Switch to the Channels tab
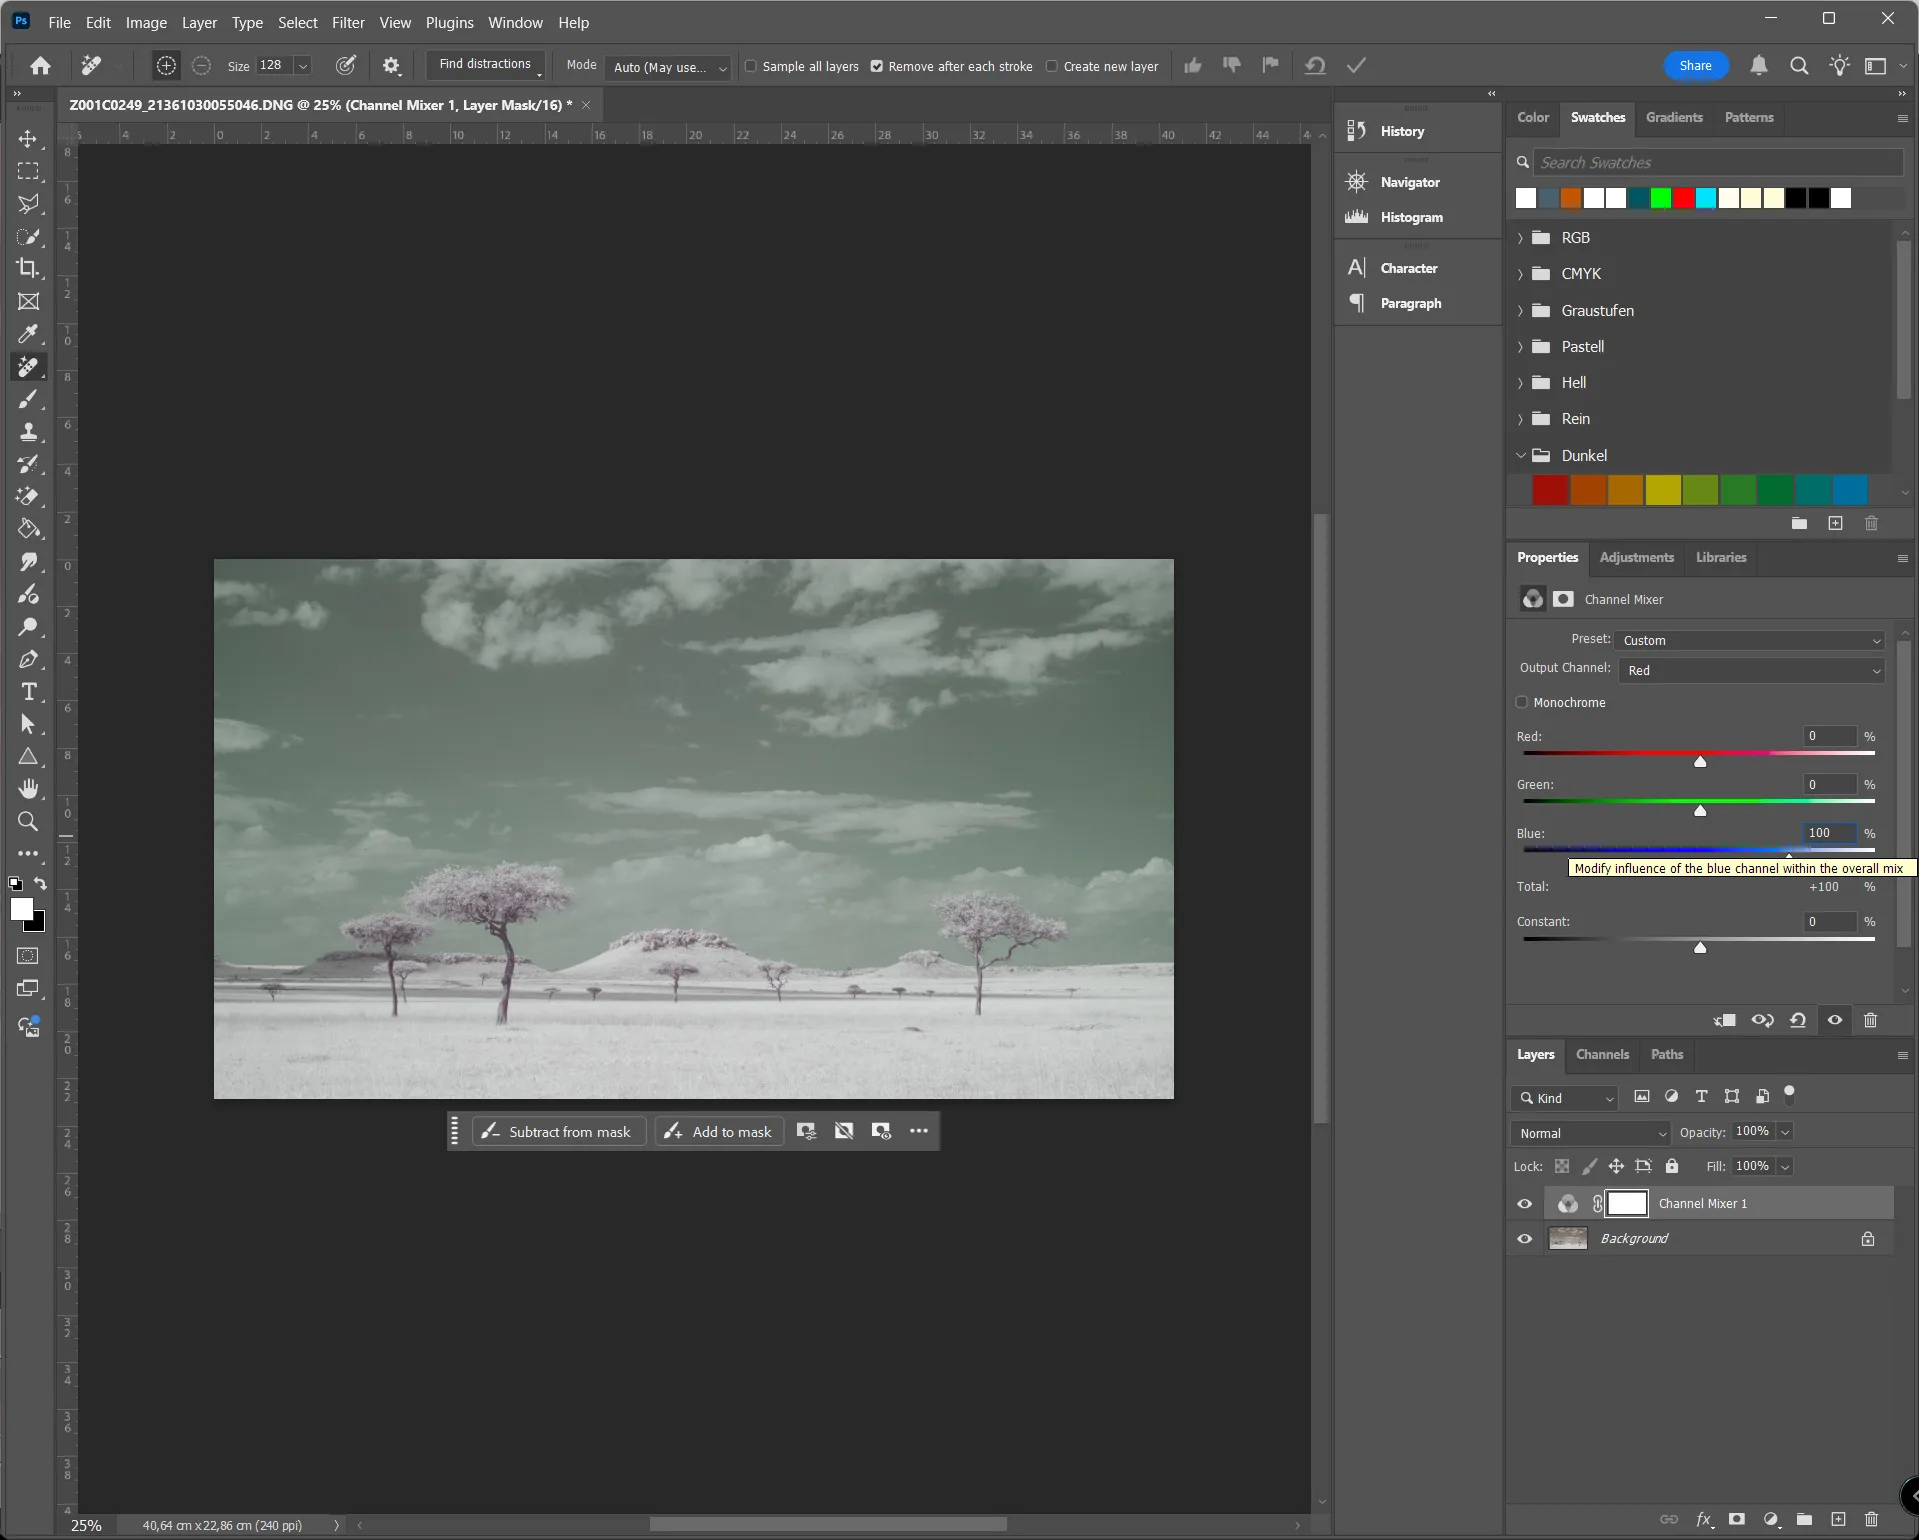1919x1540 pixels. [1602, 1054]
